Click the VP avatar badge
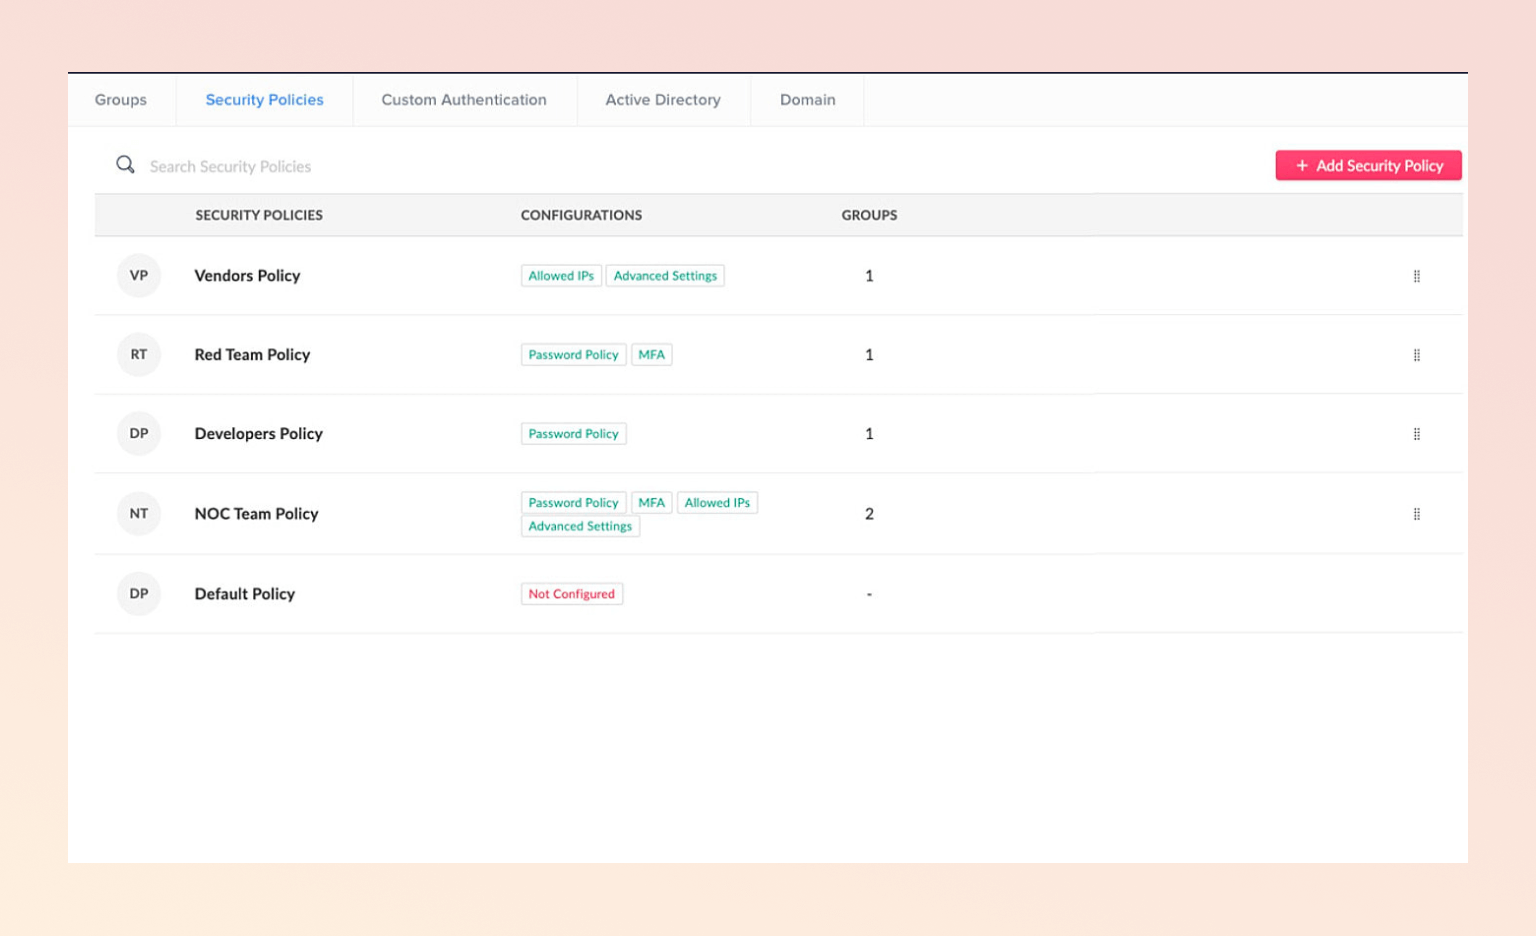The height and width of the screenshot is (936, 1536). point(139,276)
